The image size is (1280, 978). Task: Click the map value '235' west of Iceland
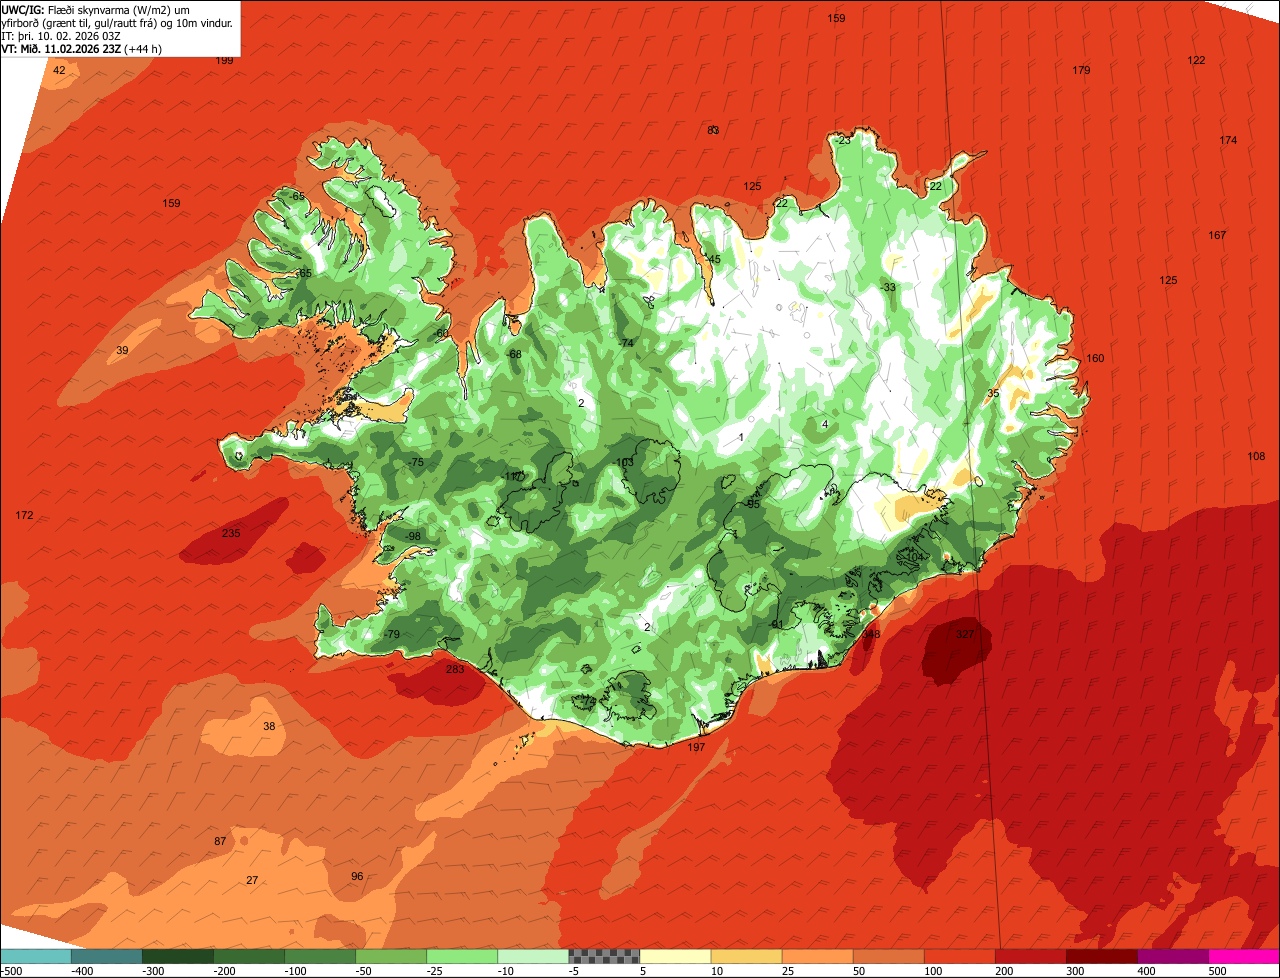tap(231, 533)
